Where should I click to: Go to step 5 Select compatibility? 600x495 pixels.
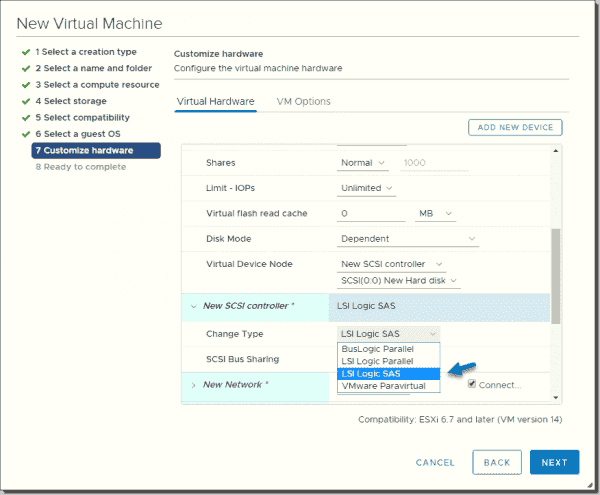83,117
